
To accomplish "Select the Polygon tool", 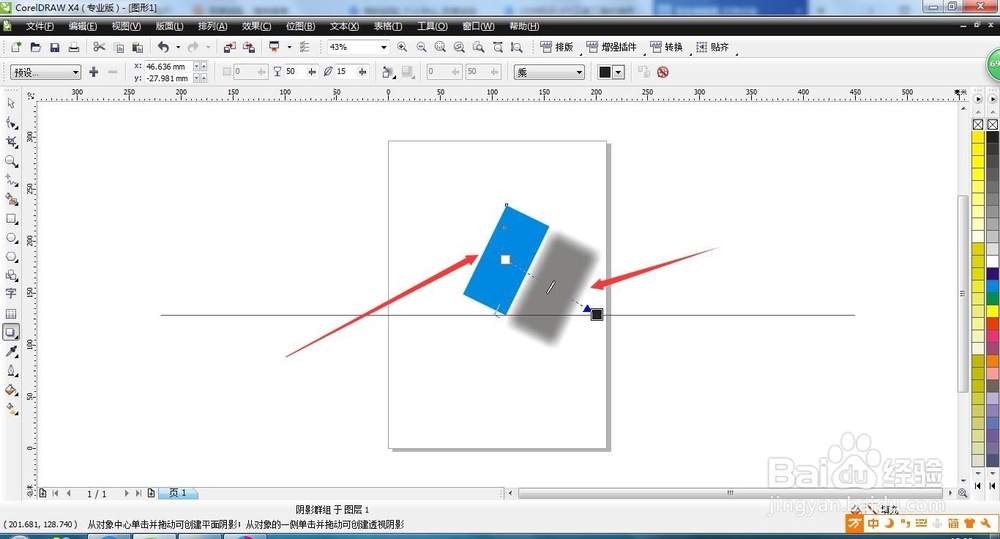I will click(11, 256).
